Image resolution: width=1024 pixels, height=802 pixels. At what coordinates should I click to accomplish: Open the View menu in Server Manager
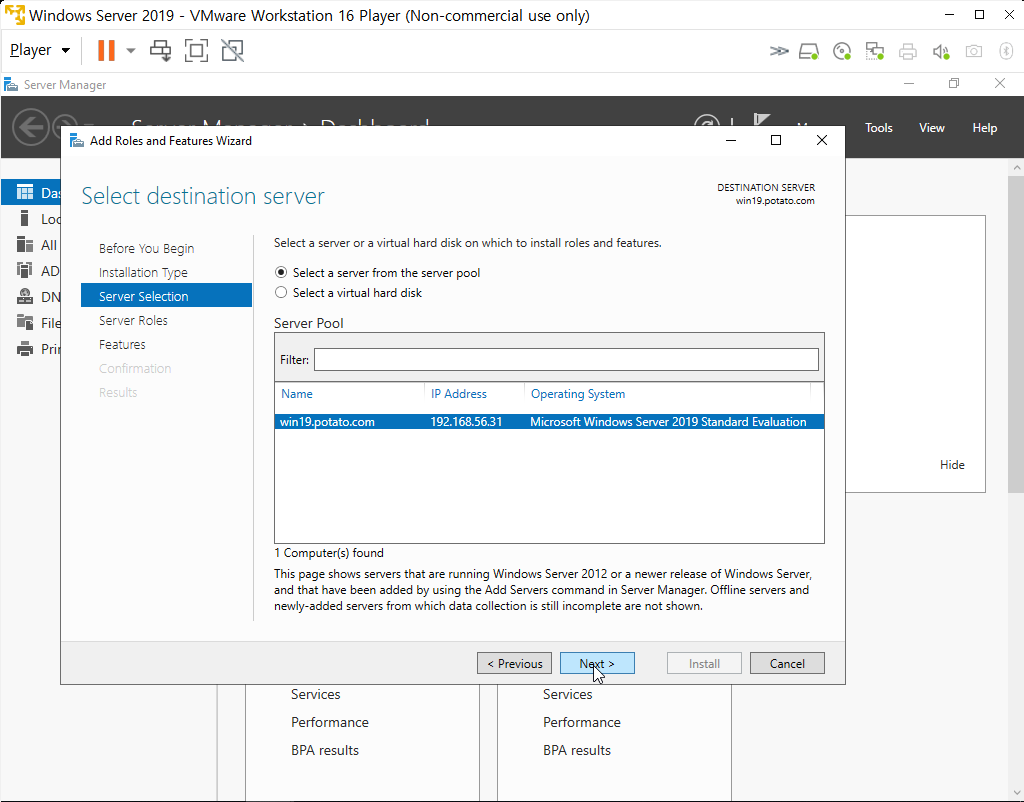tap(932, 128)
